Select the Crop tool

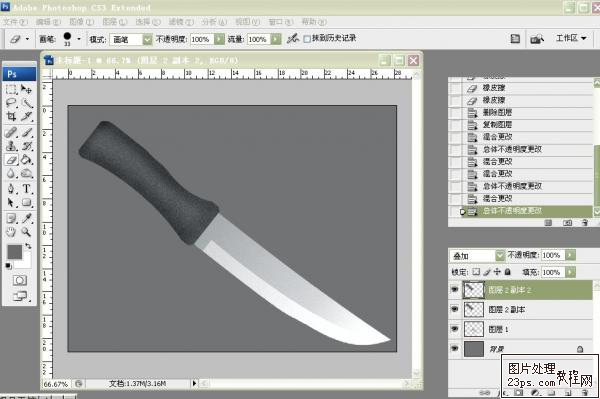click(x=11, y=116)
